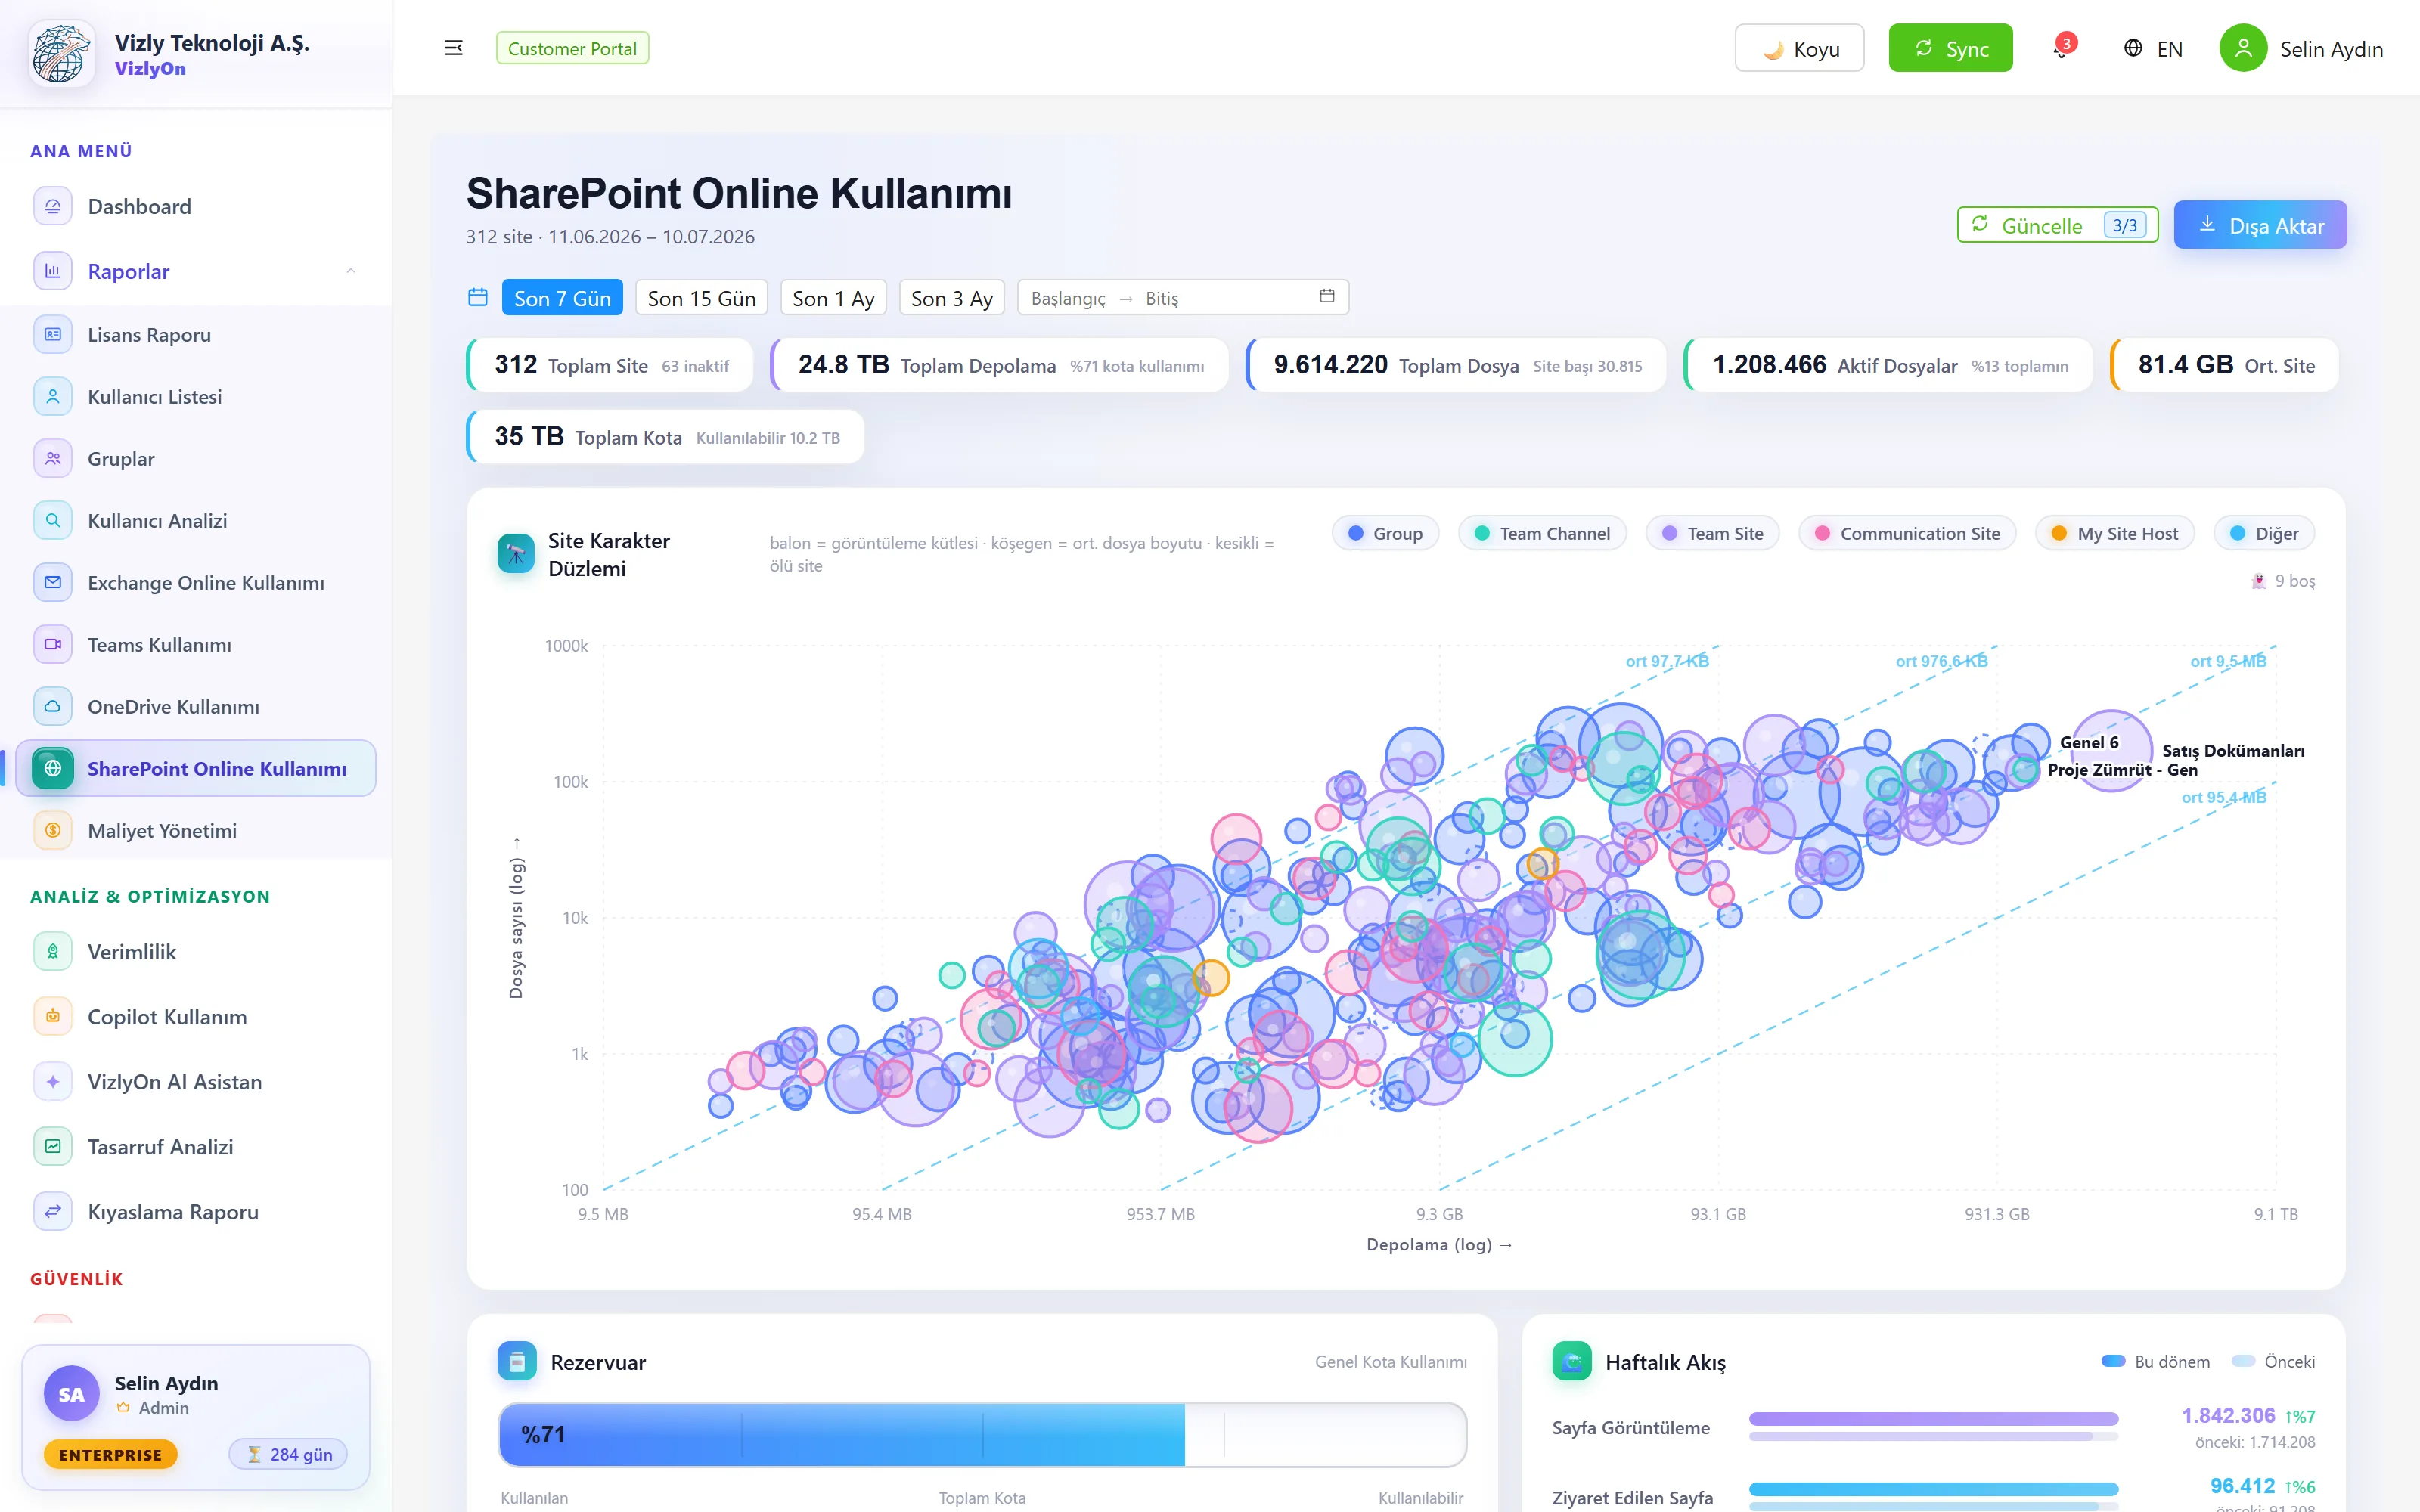The image size is (2420, 1512).
Task: Click the 312 Toplam Site stat card
Action: (x=609, y=365)
